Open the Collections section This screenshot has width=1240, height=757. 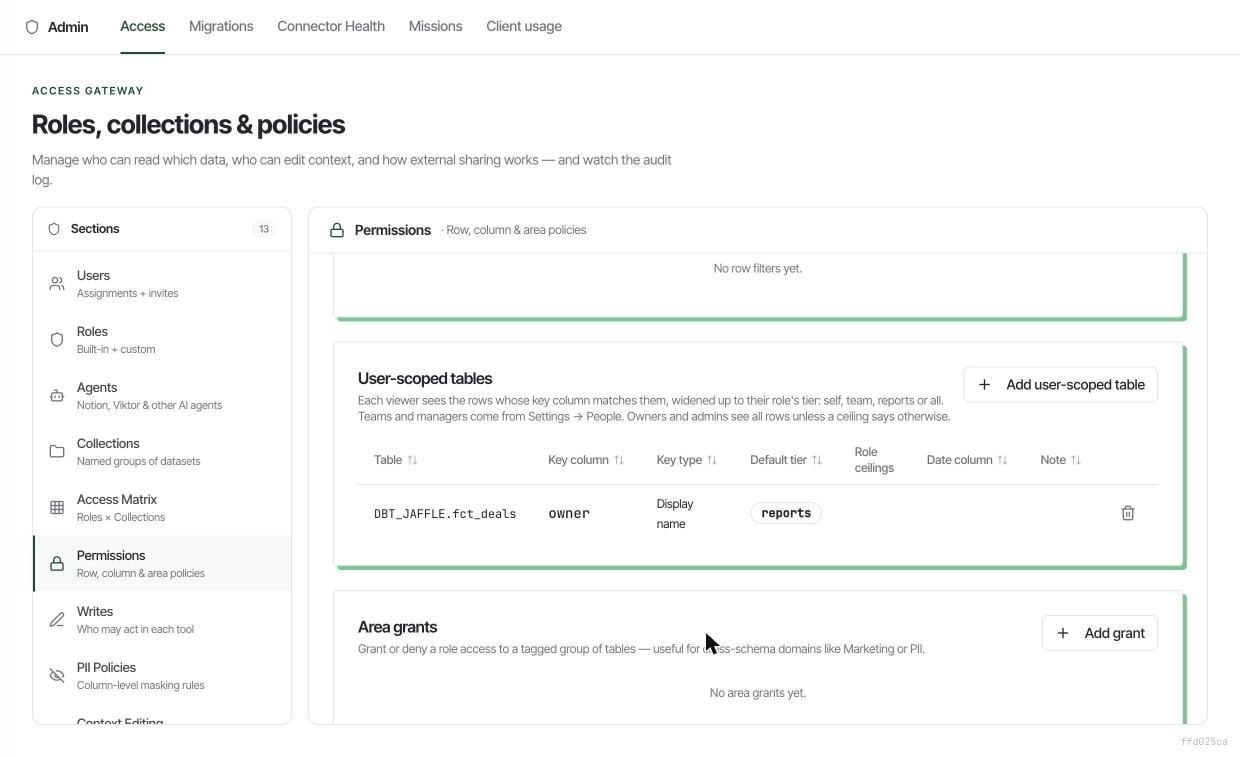click(x=162, y=452)
